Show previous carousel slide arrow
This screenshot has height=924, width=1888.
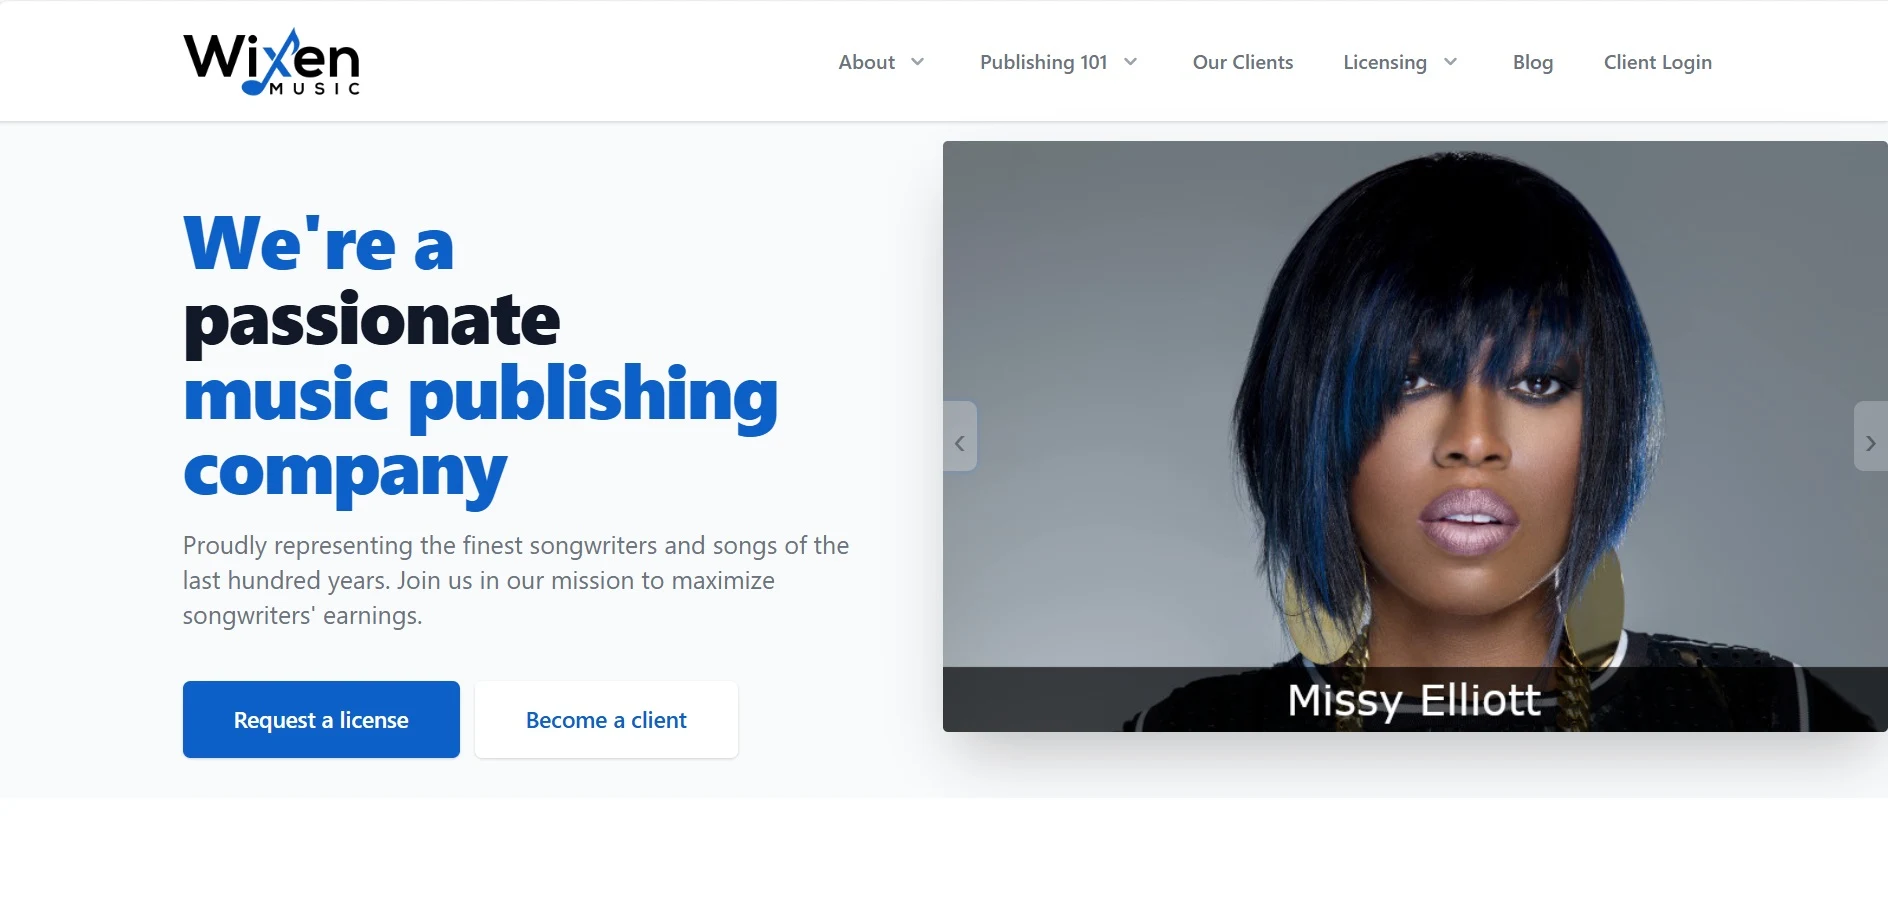pyautogui.click(x=960, y=436)
